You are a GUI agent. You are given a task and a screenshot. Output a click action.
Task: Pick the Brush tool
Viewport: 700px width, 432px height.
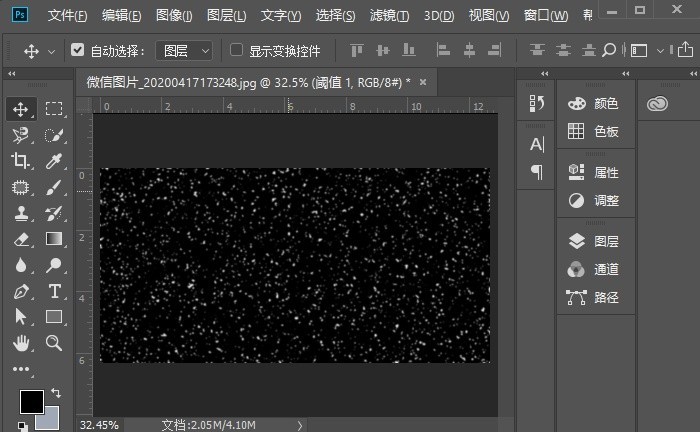tap(54, 187)
